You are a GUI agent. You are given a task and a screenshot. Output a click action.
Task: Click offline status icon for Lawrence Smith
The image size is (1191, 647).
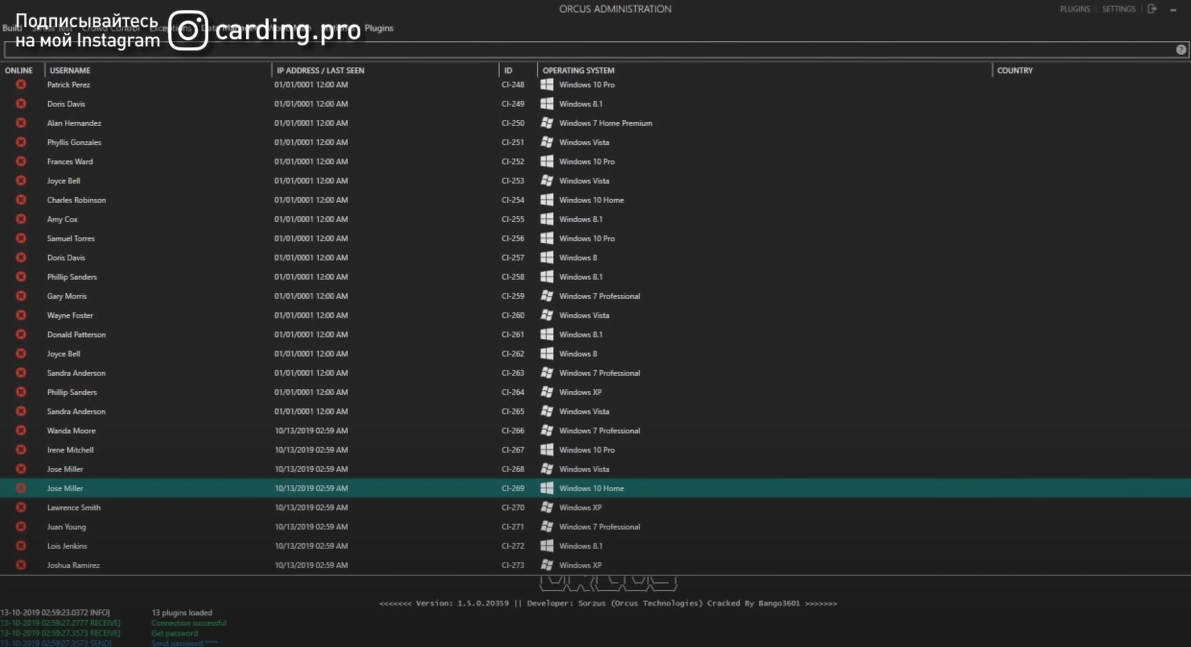(21, 507)
